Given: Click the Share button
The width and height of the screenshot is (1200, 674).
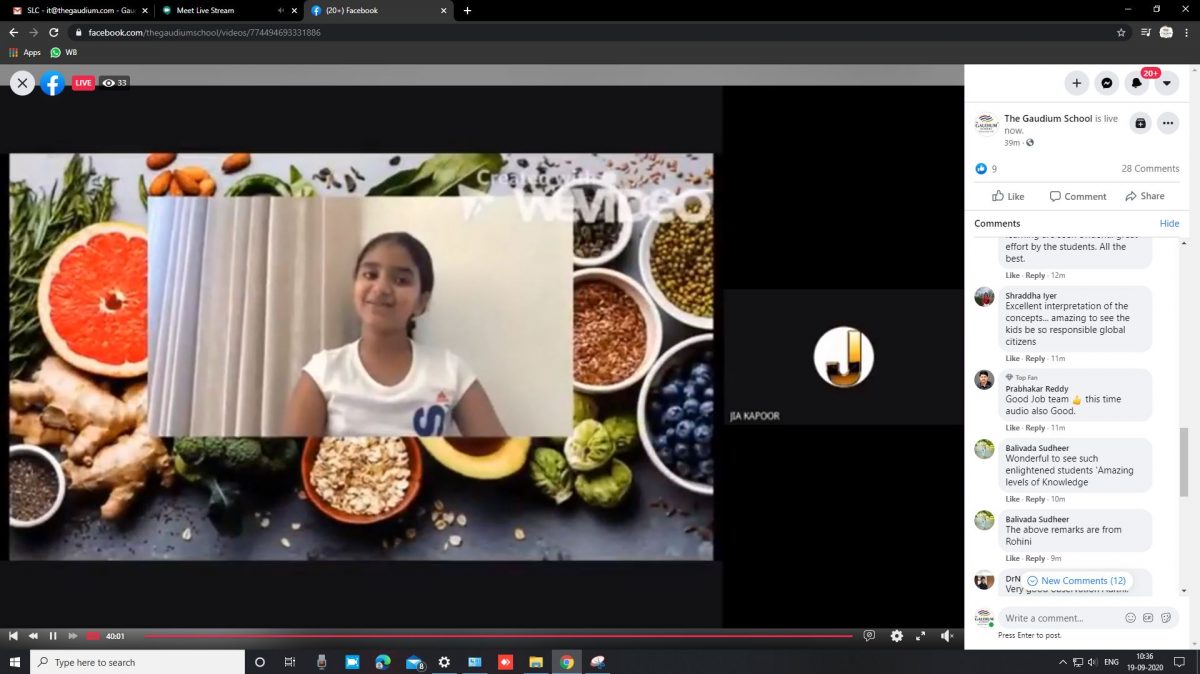Looking at the screenshot, I should pyautogui.click(x=1144, y=196).
